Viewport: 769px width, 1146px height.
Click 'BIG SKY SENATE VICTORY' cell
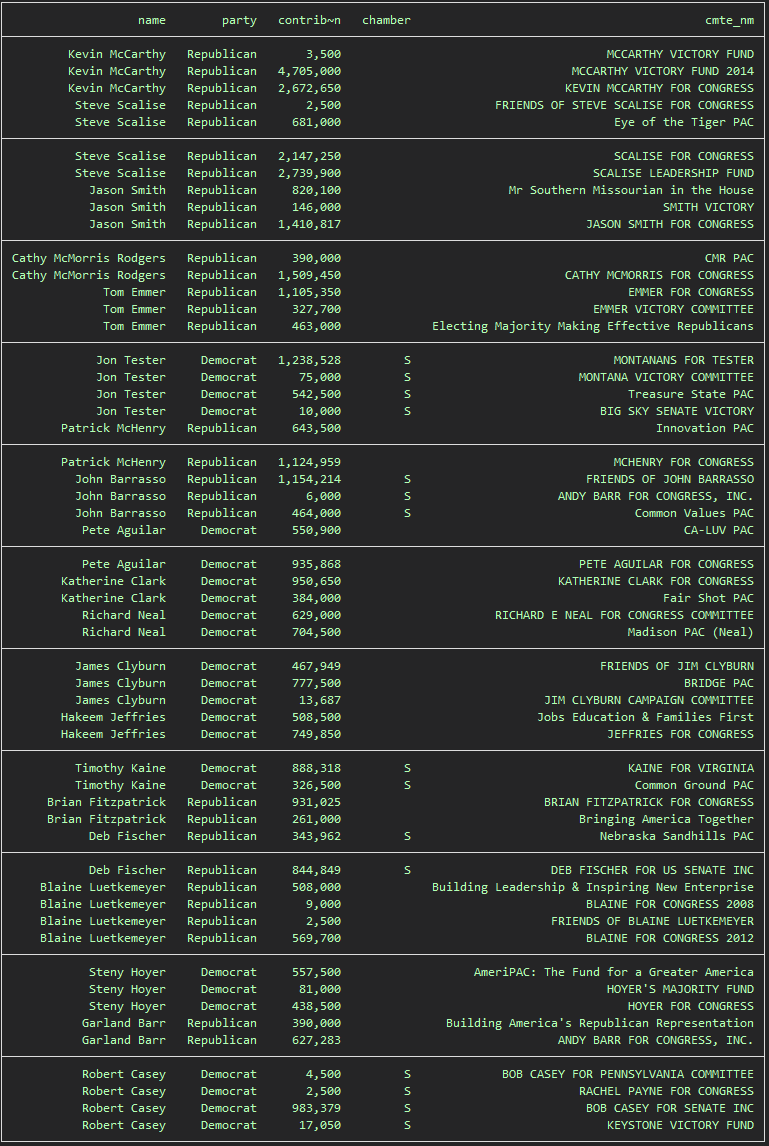coord(677,411)
